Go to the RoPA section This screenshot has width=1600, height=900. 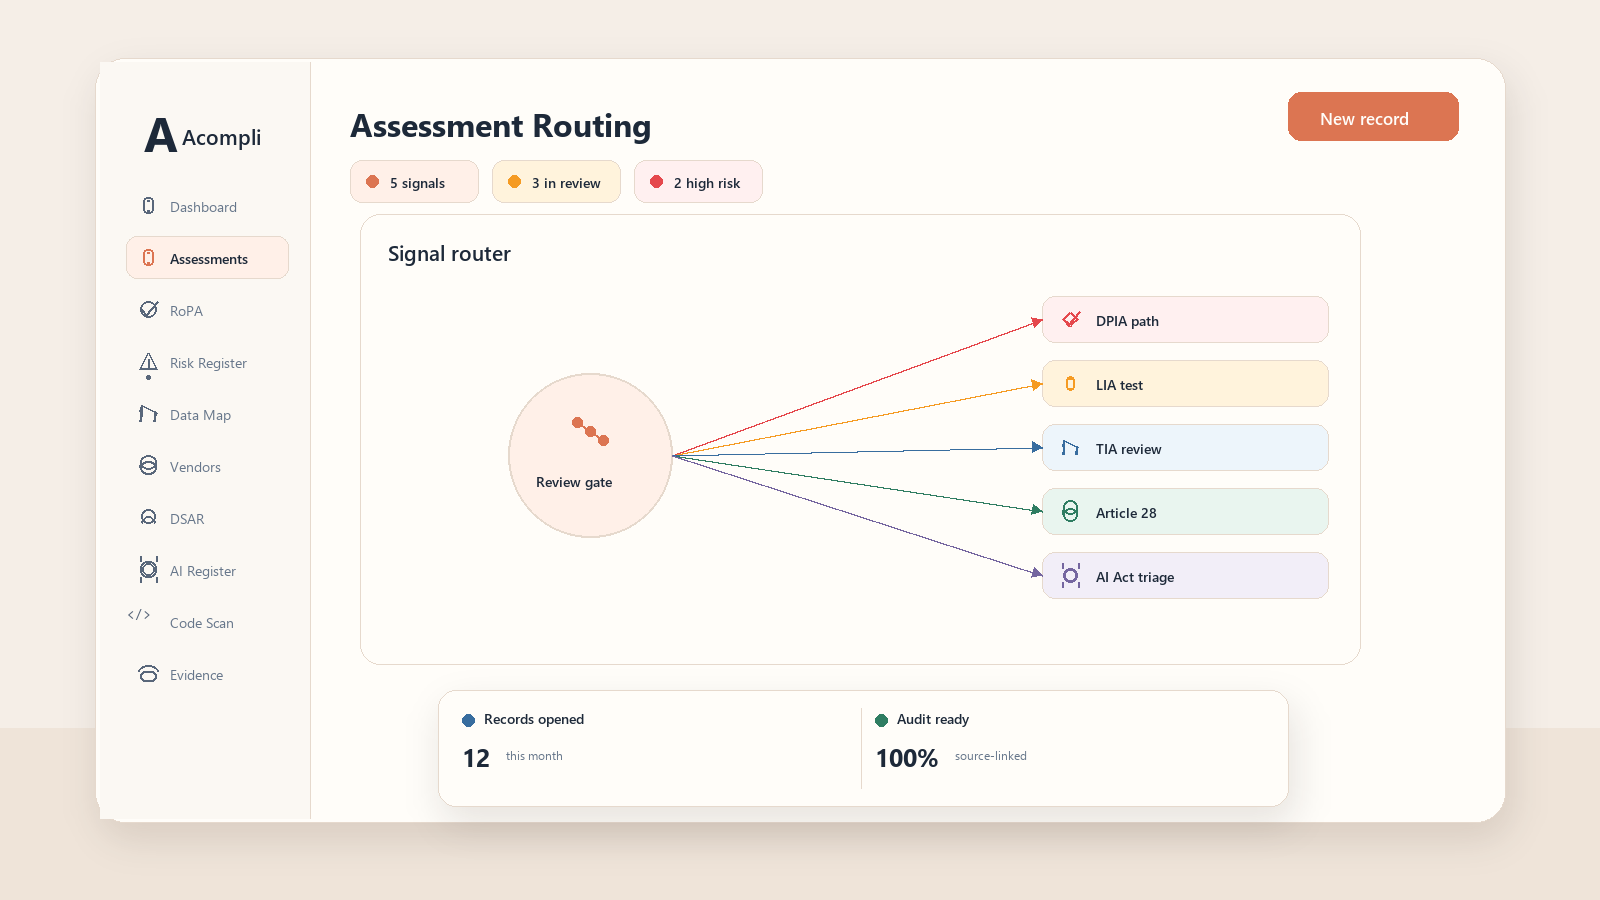pos(207,311)
